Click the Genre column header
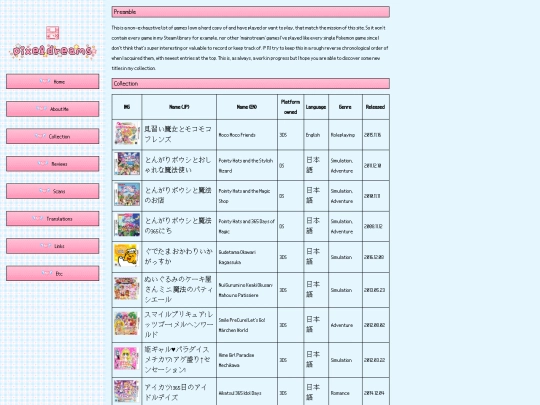The width and height of the screenshot is (540, 405). pos(345,107)
